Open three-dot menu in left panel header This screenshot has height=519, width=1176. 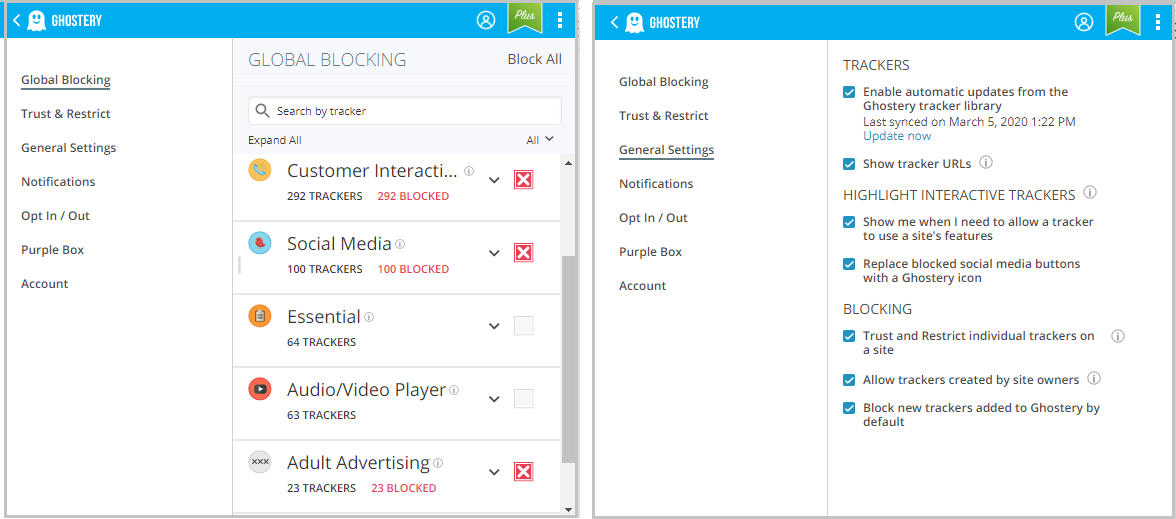tap(560, 21)
